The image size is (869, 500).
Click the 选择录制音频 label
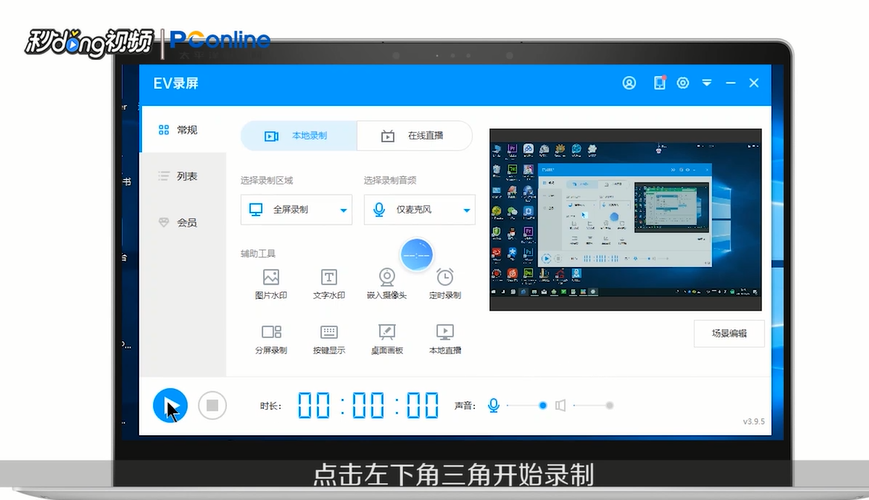click(390, 180)
